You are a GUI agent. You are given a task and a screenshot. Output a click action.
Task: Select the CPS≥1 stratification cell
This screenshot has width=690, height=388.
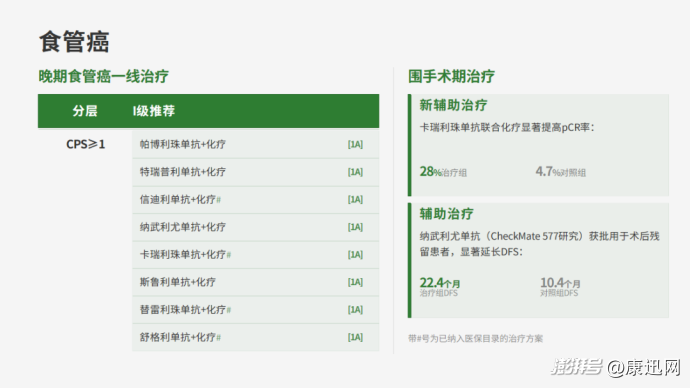pyautogui.click(x=85, y=144)
